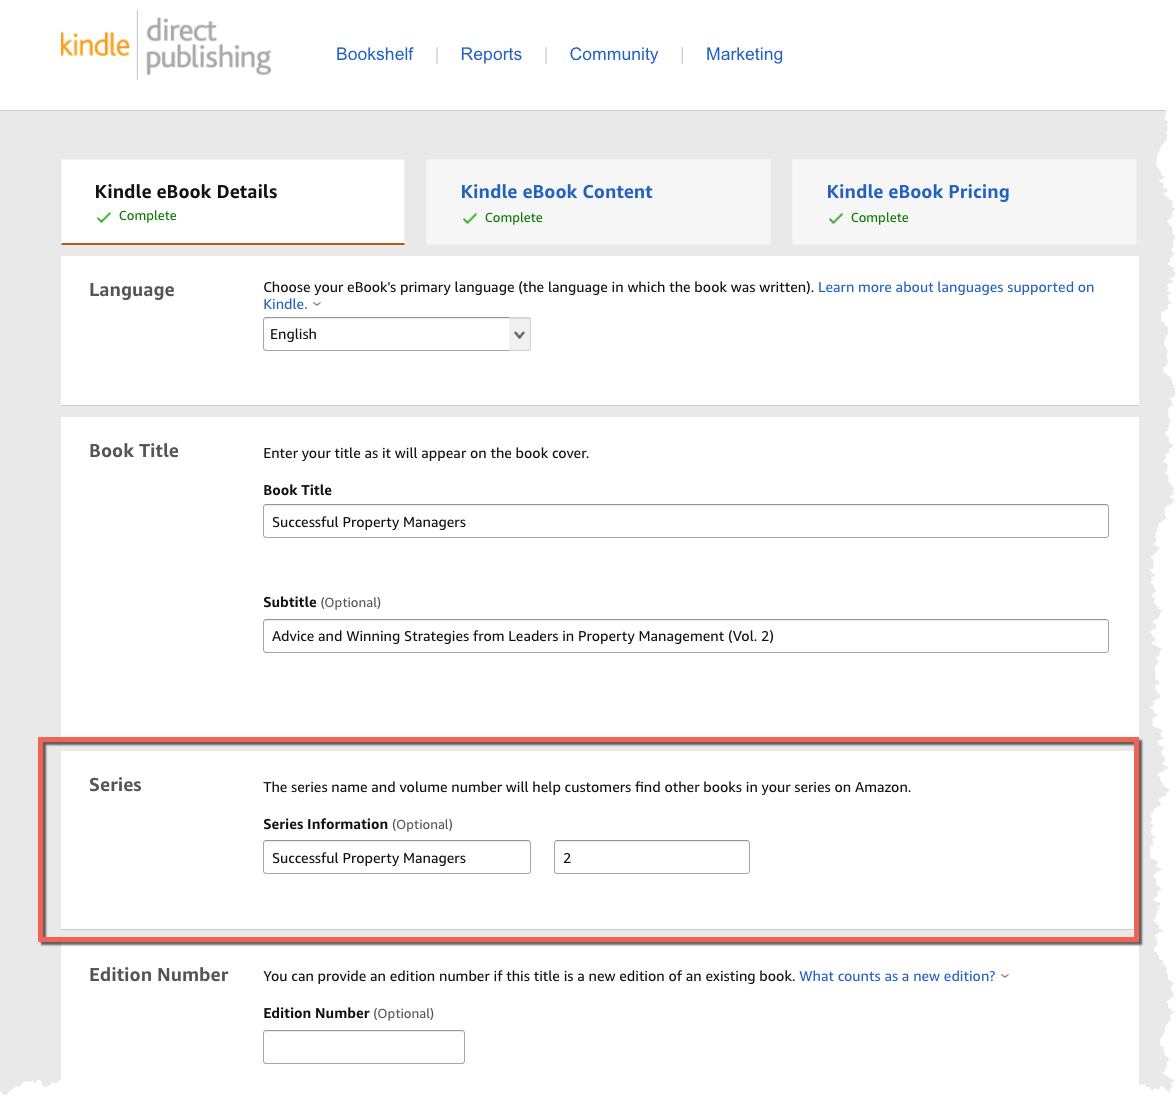Click the 'Complete' status under Kindle eBook Pricing

coord(879,218)
